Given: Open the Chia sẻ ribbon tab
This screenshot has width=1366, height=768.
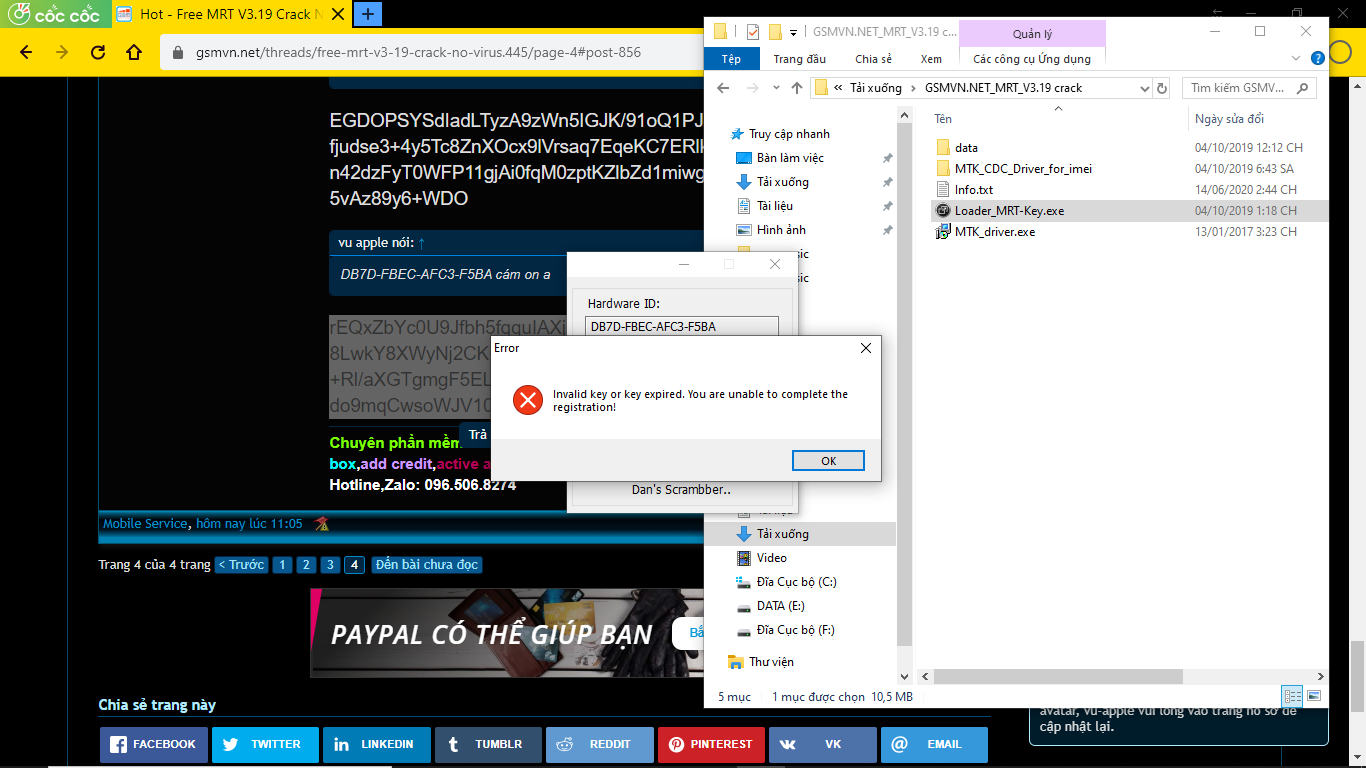Looking at the screenshot, I should [x=873, y=59].
